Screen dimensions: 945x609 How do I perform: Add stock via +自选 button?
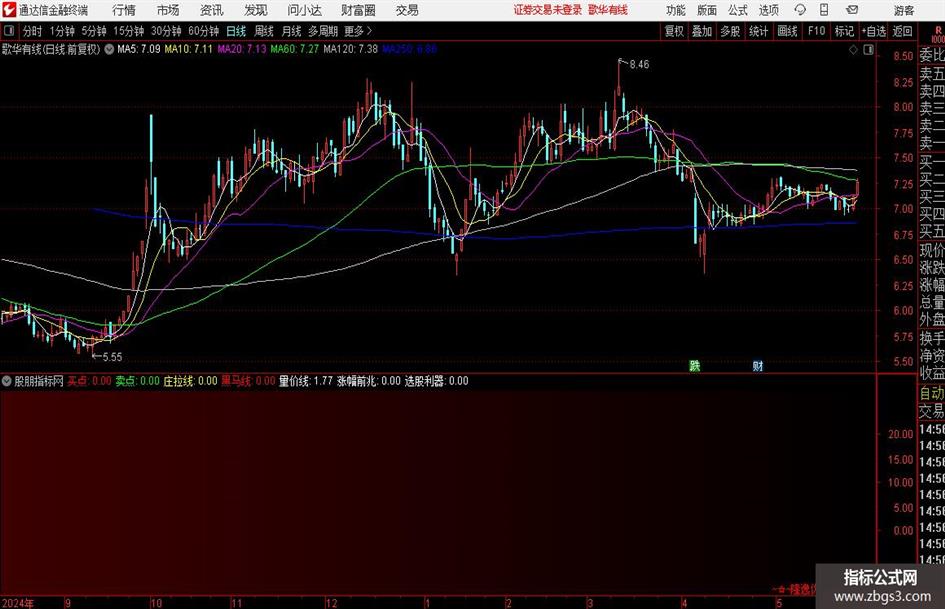(x=873, y=31)
